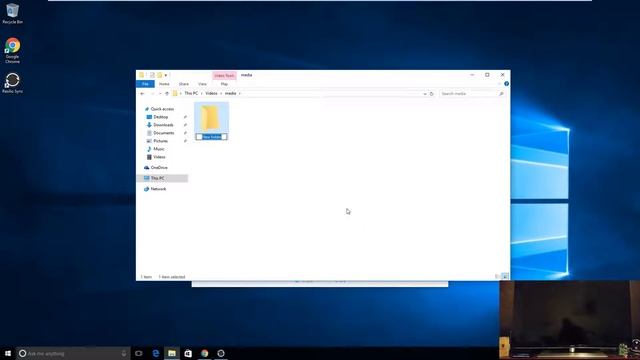Click the Downloads pin icon
The width and height of the screenshot is (640, 360).
coord(185,125)
